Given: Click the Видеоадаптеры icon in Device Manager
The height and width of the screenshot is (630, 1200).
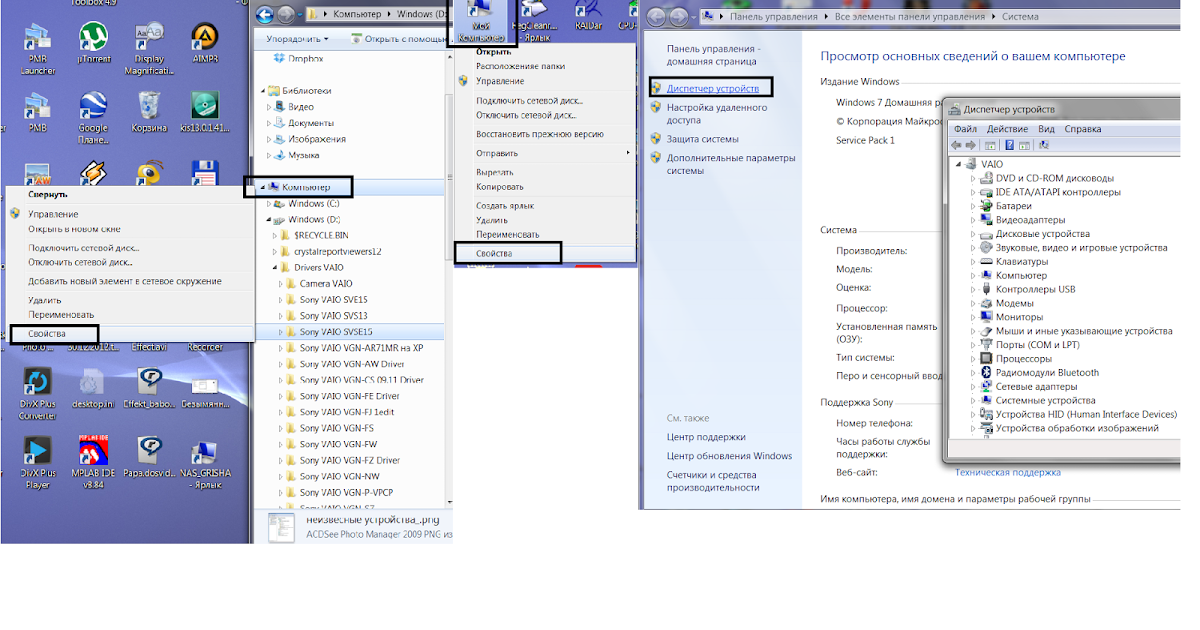Looking at the screenshot, I should [x=987, y=220].
